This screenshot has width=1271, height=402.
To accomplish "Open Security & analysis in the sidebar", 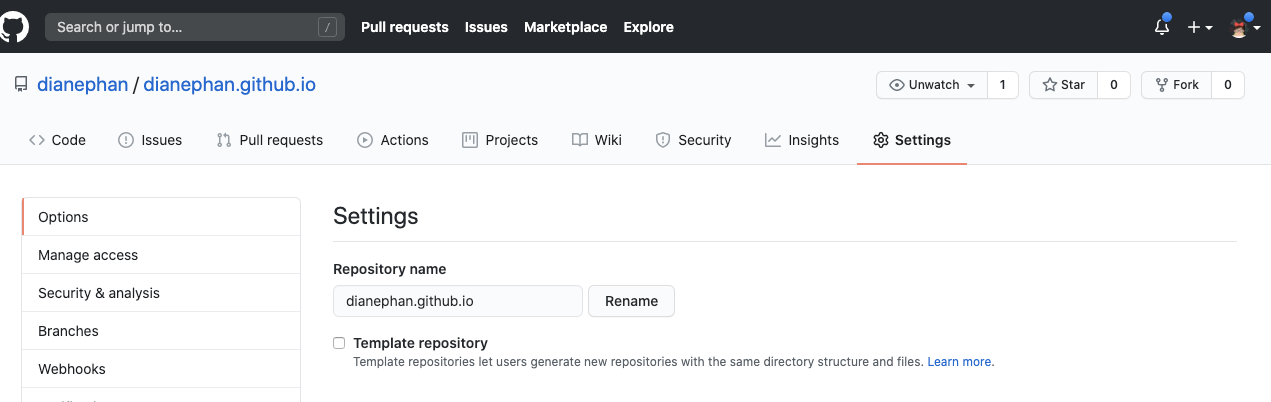I will pos(161,293).
